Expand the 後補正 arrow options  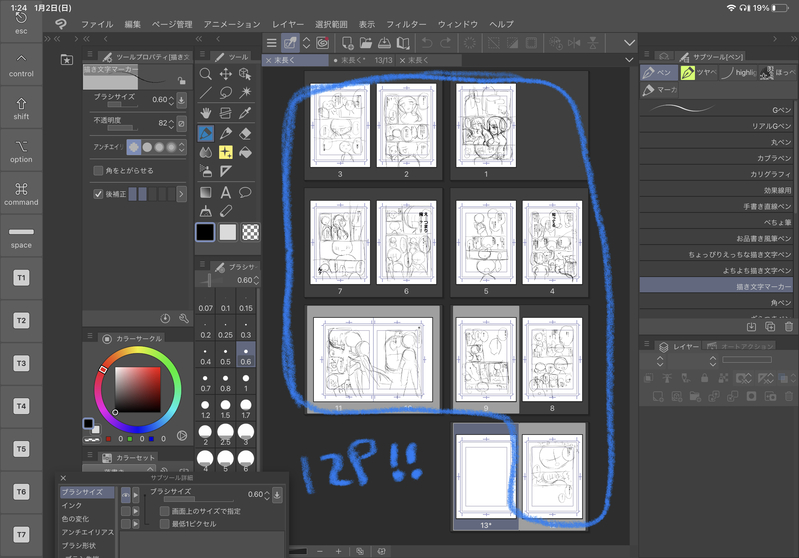coord(181,194)
